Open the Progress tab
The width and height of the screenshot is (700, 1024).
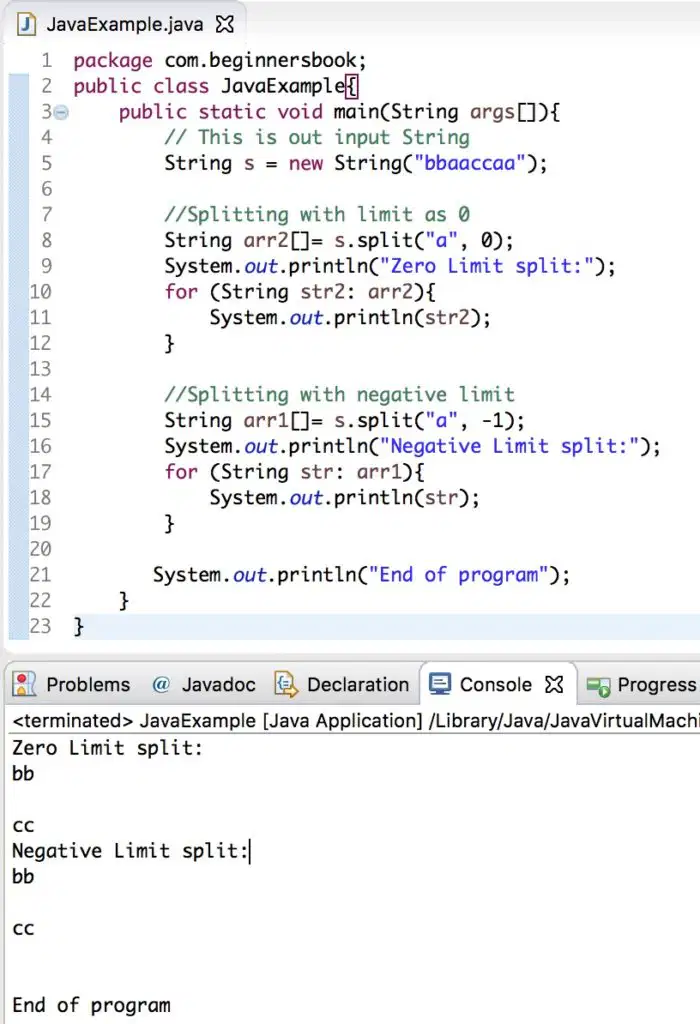641,684
